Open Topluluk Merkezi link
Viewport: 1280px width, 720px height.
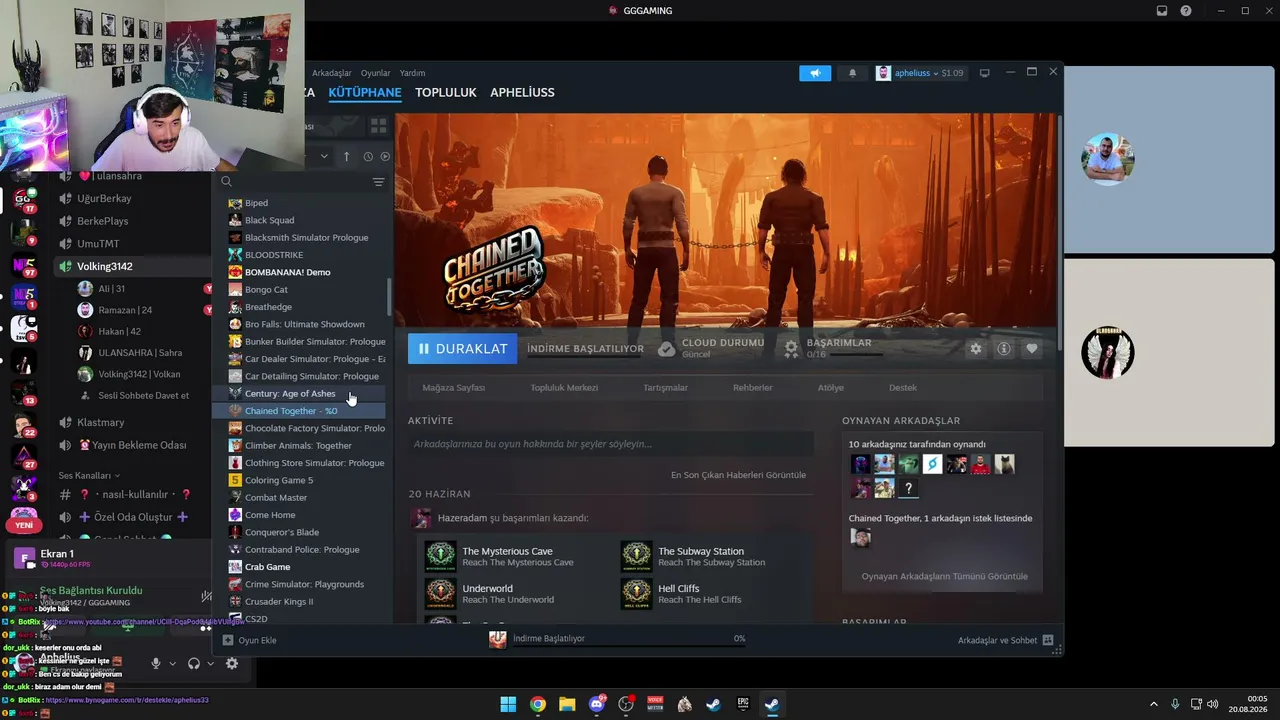(x=564, y=387)
